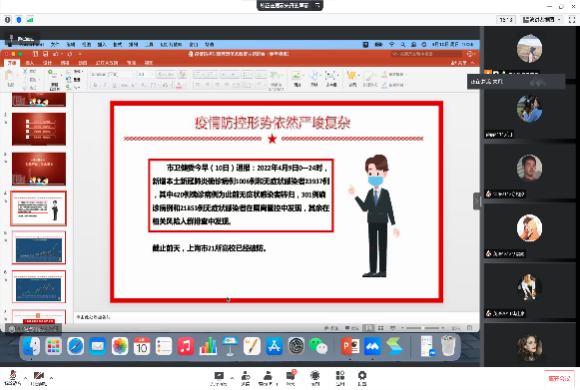Select the Insert ribbon tab in PowerPoint
Screen dimensions: 580x390
click(30, 63)
